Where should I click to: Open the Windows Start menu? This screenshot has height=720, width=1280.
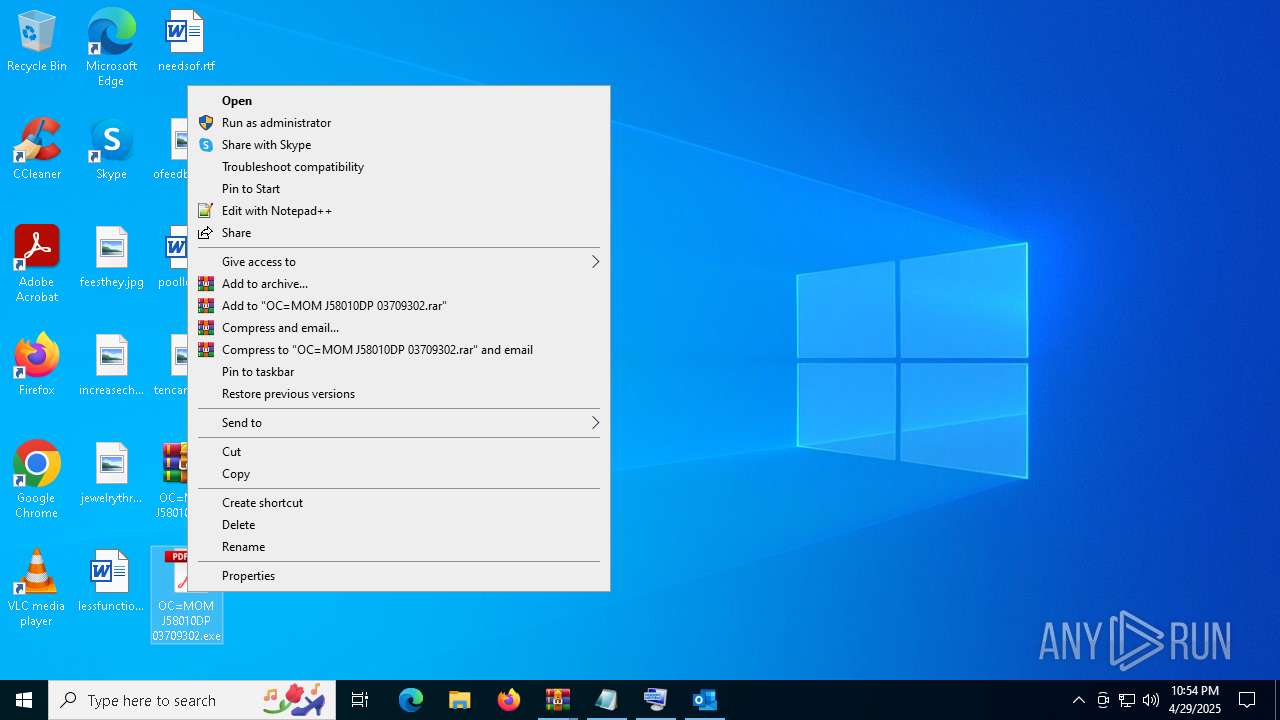click(24, 700)
